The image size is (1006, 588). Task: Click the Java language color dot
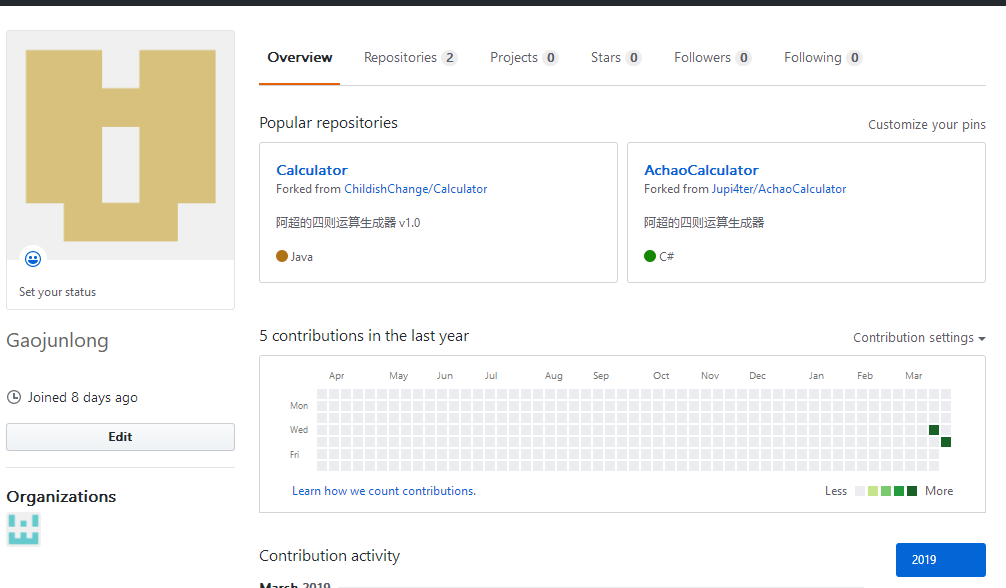[282, 256]
